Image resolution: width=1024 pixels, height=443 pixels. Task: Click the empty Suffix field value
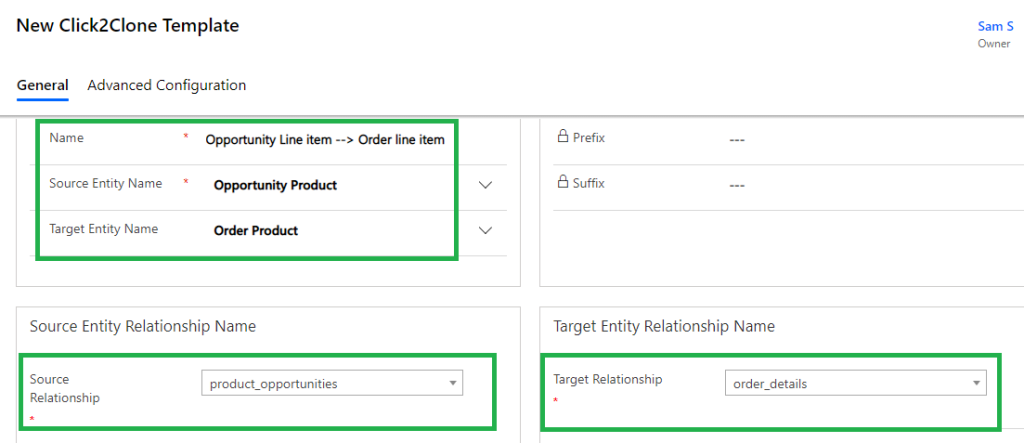pyautogui.click(x=737, y=185)
